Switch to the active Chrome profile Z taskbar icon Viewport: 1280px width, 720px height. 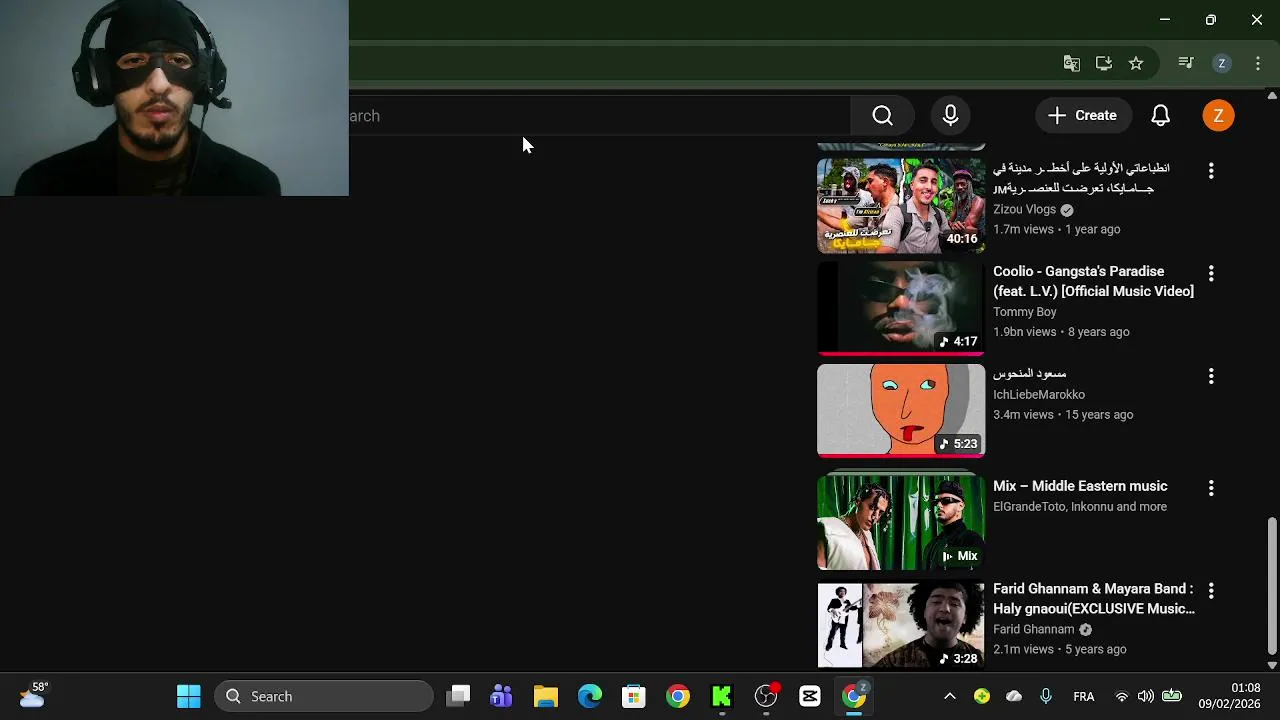click(x=854, y=696)
